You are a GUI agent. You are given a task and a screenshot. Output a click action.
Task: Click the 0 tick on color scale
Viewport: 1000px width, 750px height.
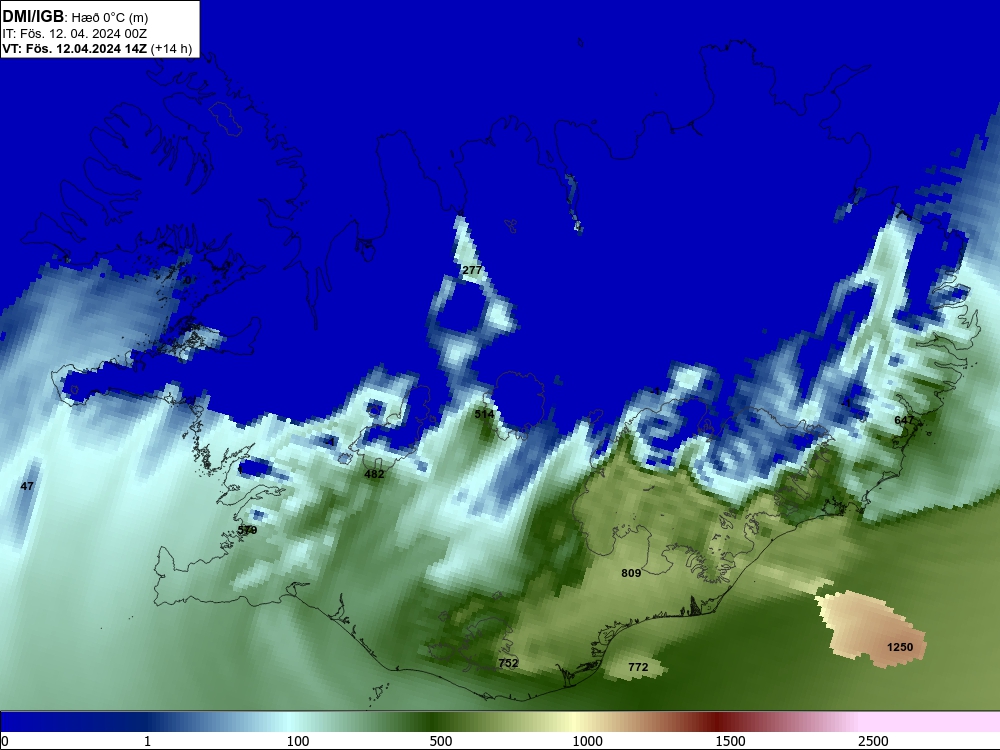(5, 741)
